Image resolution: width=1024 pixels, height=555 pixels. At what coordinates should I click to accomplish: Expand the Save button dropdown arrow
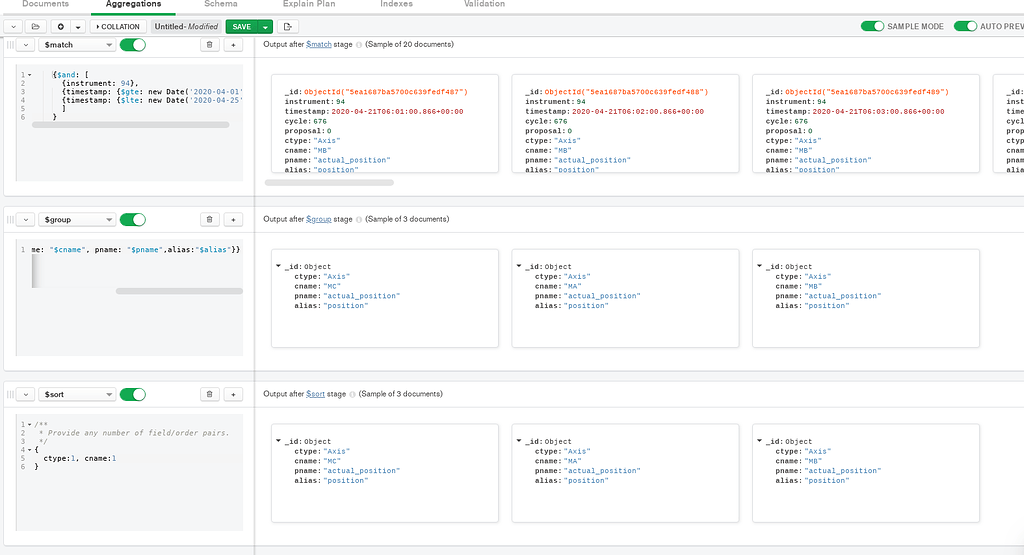coord(265,27)
